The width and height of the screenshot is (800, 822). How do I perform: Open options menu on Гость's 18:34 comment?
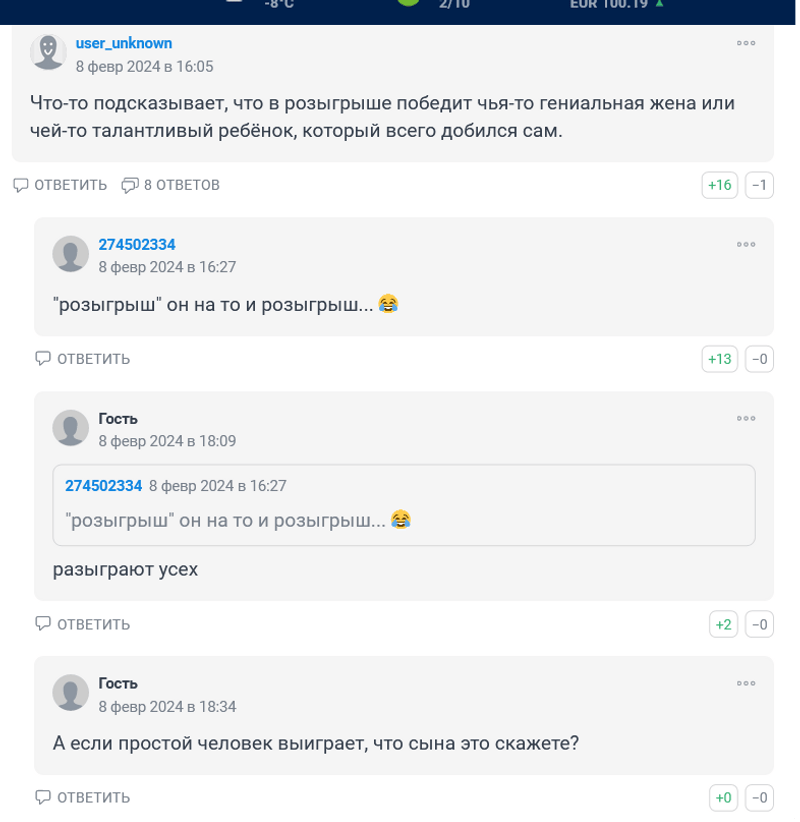tap(746, 683)
